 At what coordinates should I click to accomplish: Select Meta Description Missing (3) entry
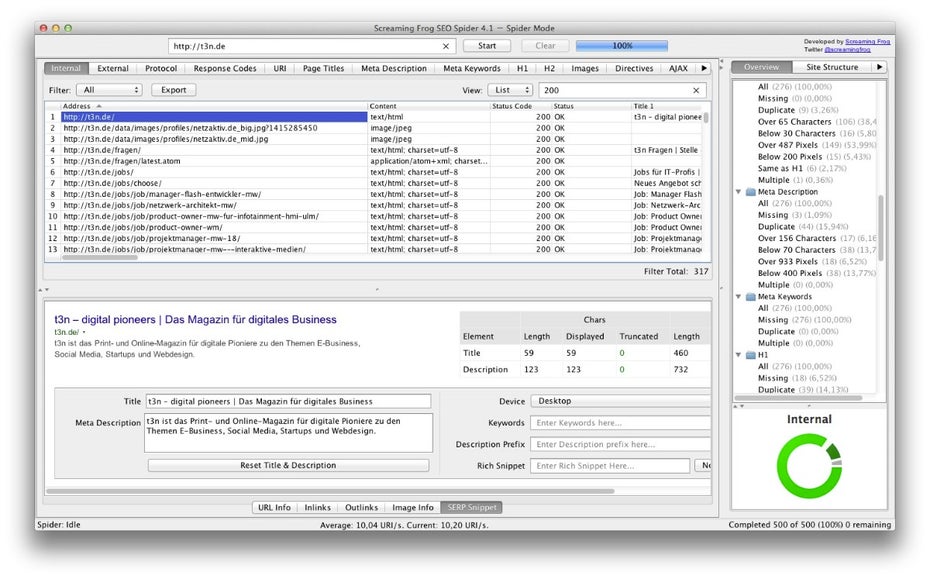[x=795, y=215]
